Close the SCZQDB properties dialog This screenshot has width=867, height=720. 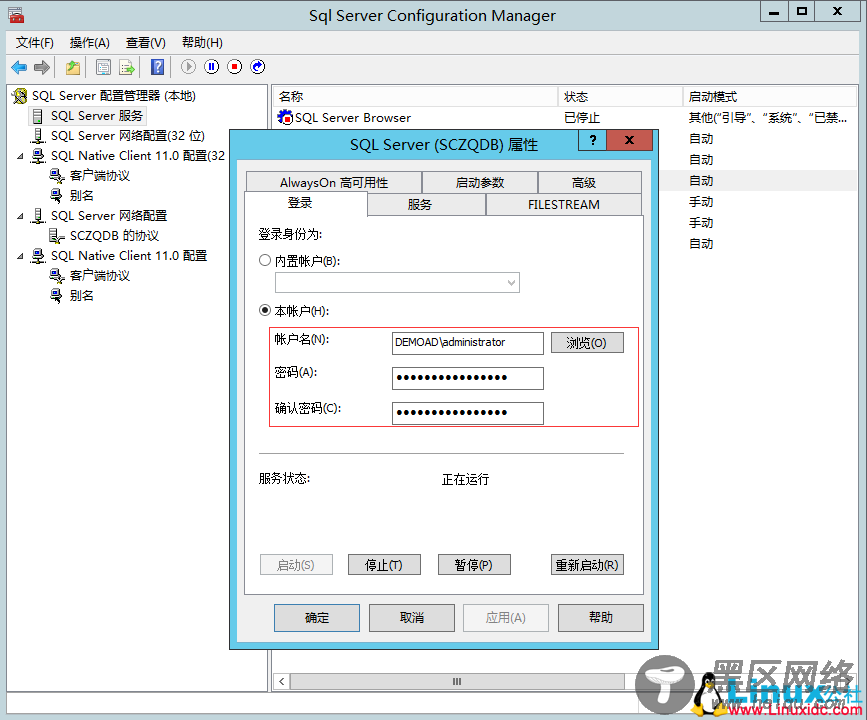629,140
